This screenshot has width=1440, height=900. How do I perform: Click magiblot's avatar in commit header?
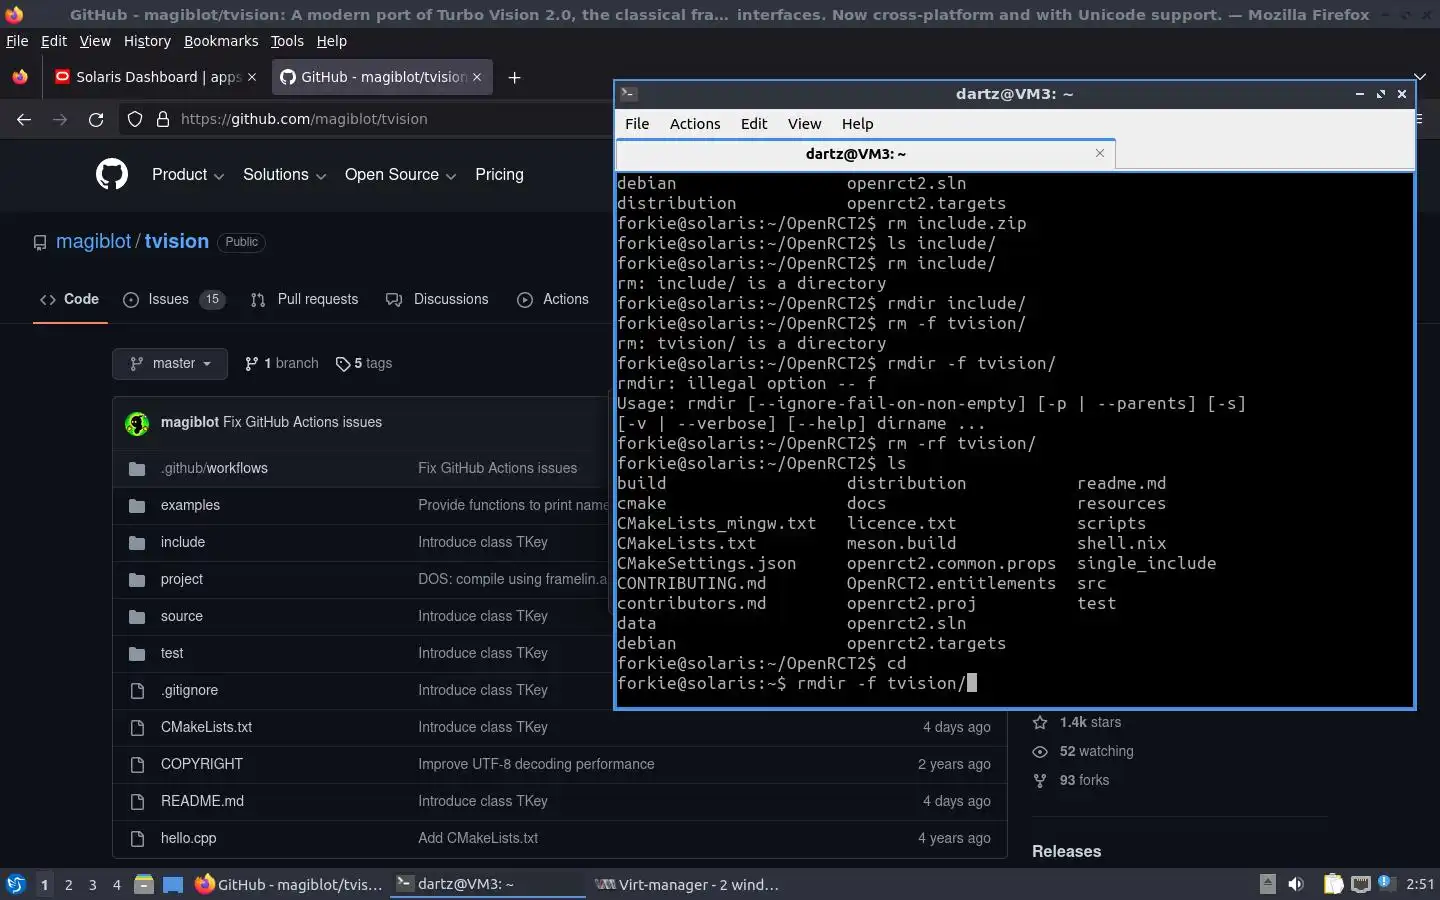click(137, 423)
